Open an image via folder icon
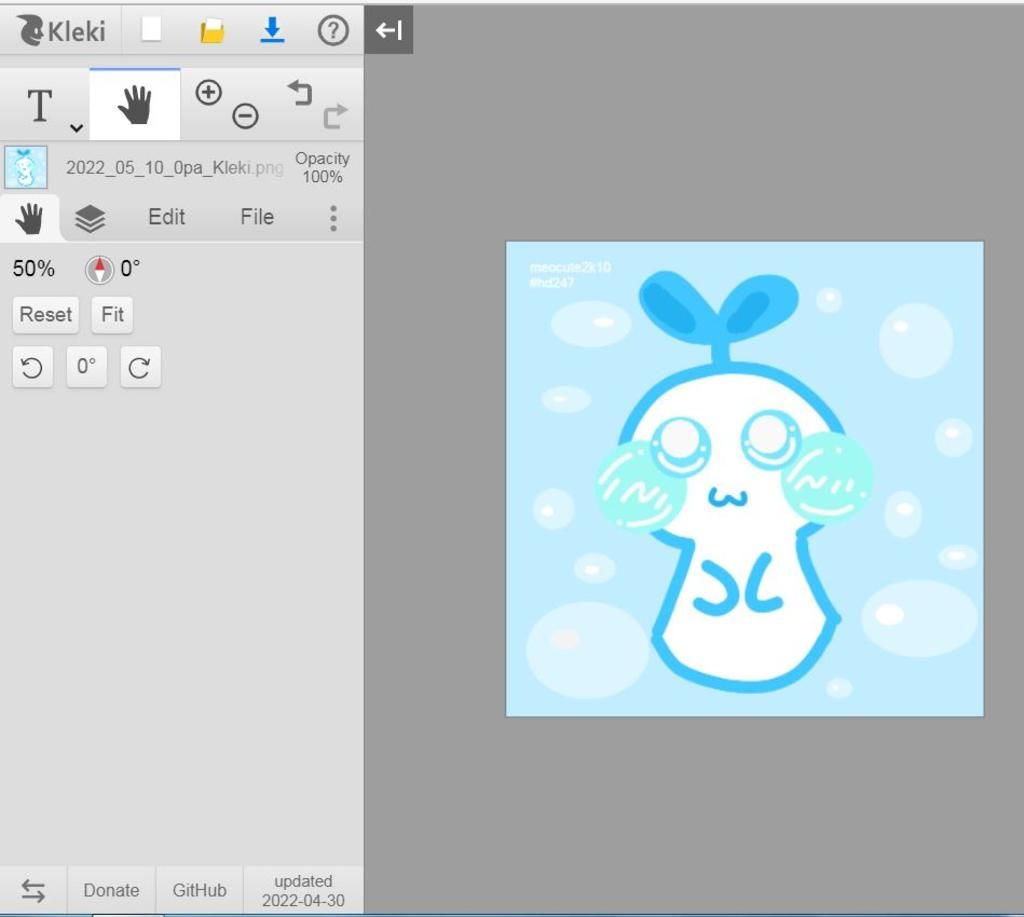Screen dimensions: 1024x917 212,31
